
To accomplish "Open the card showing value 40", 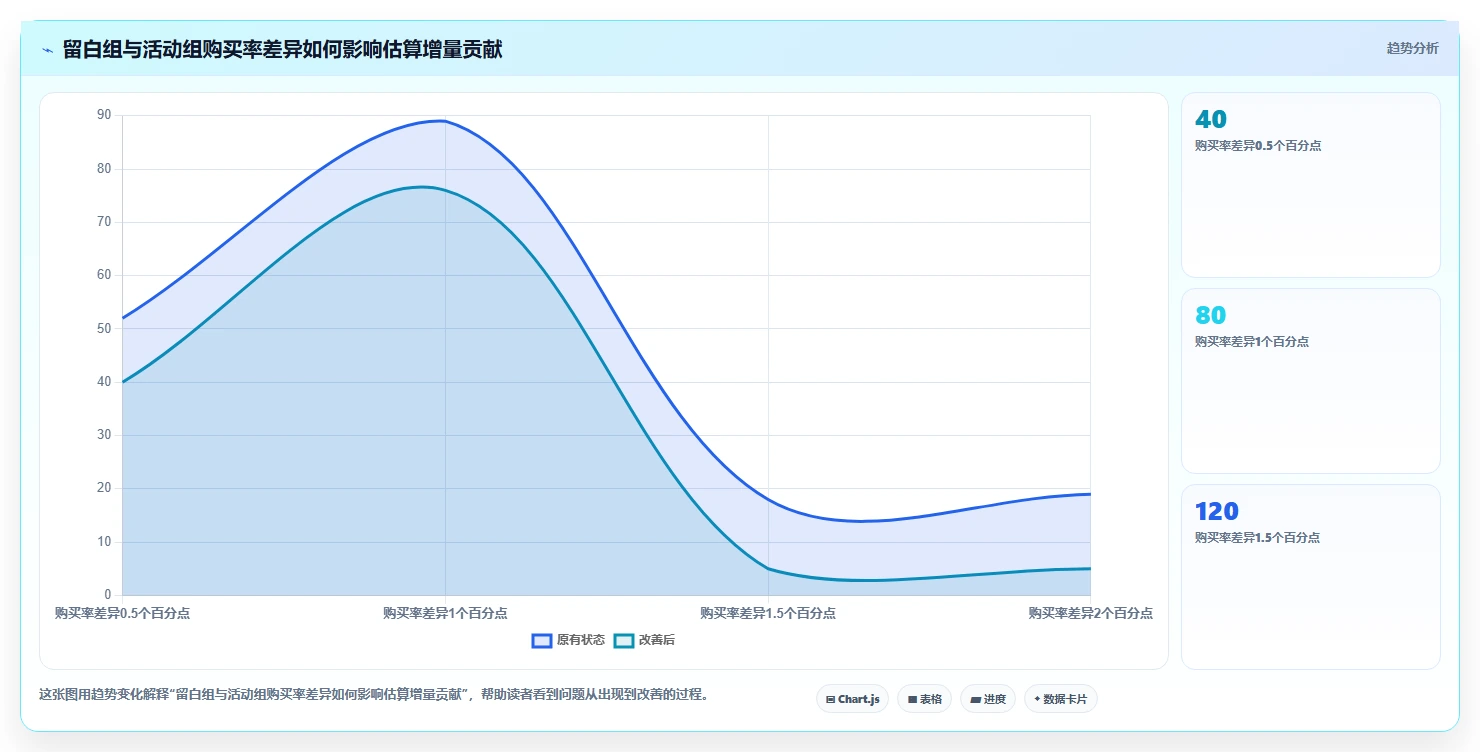I will click(x=1311, y=185).
